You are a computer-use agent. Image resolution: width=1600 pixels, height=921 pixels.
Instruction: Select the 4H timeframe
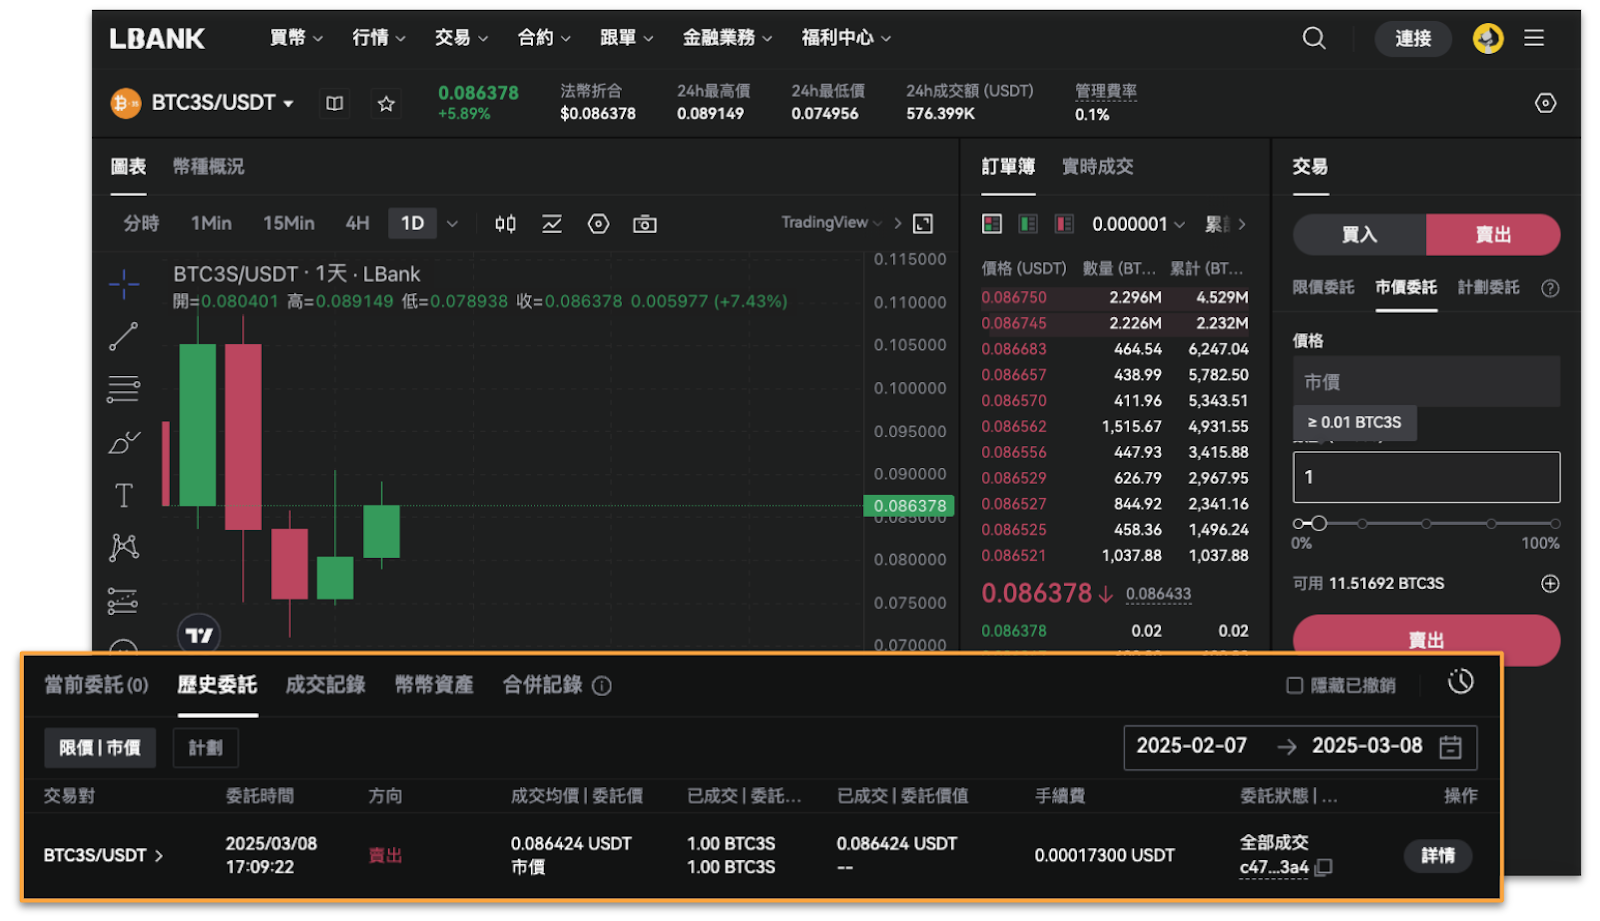(357, 224)
